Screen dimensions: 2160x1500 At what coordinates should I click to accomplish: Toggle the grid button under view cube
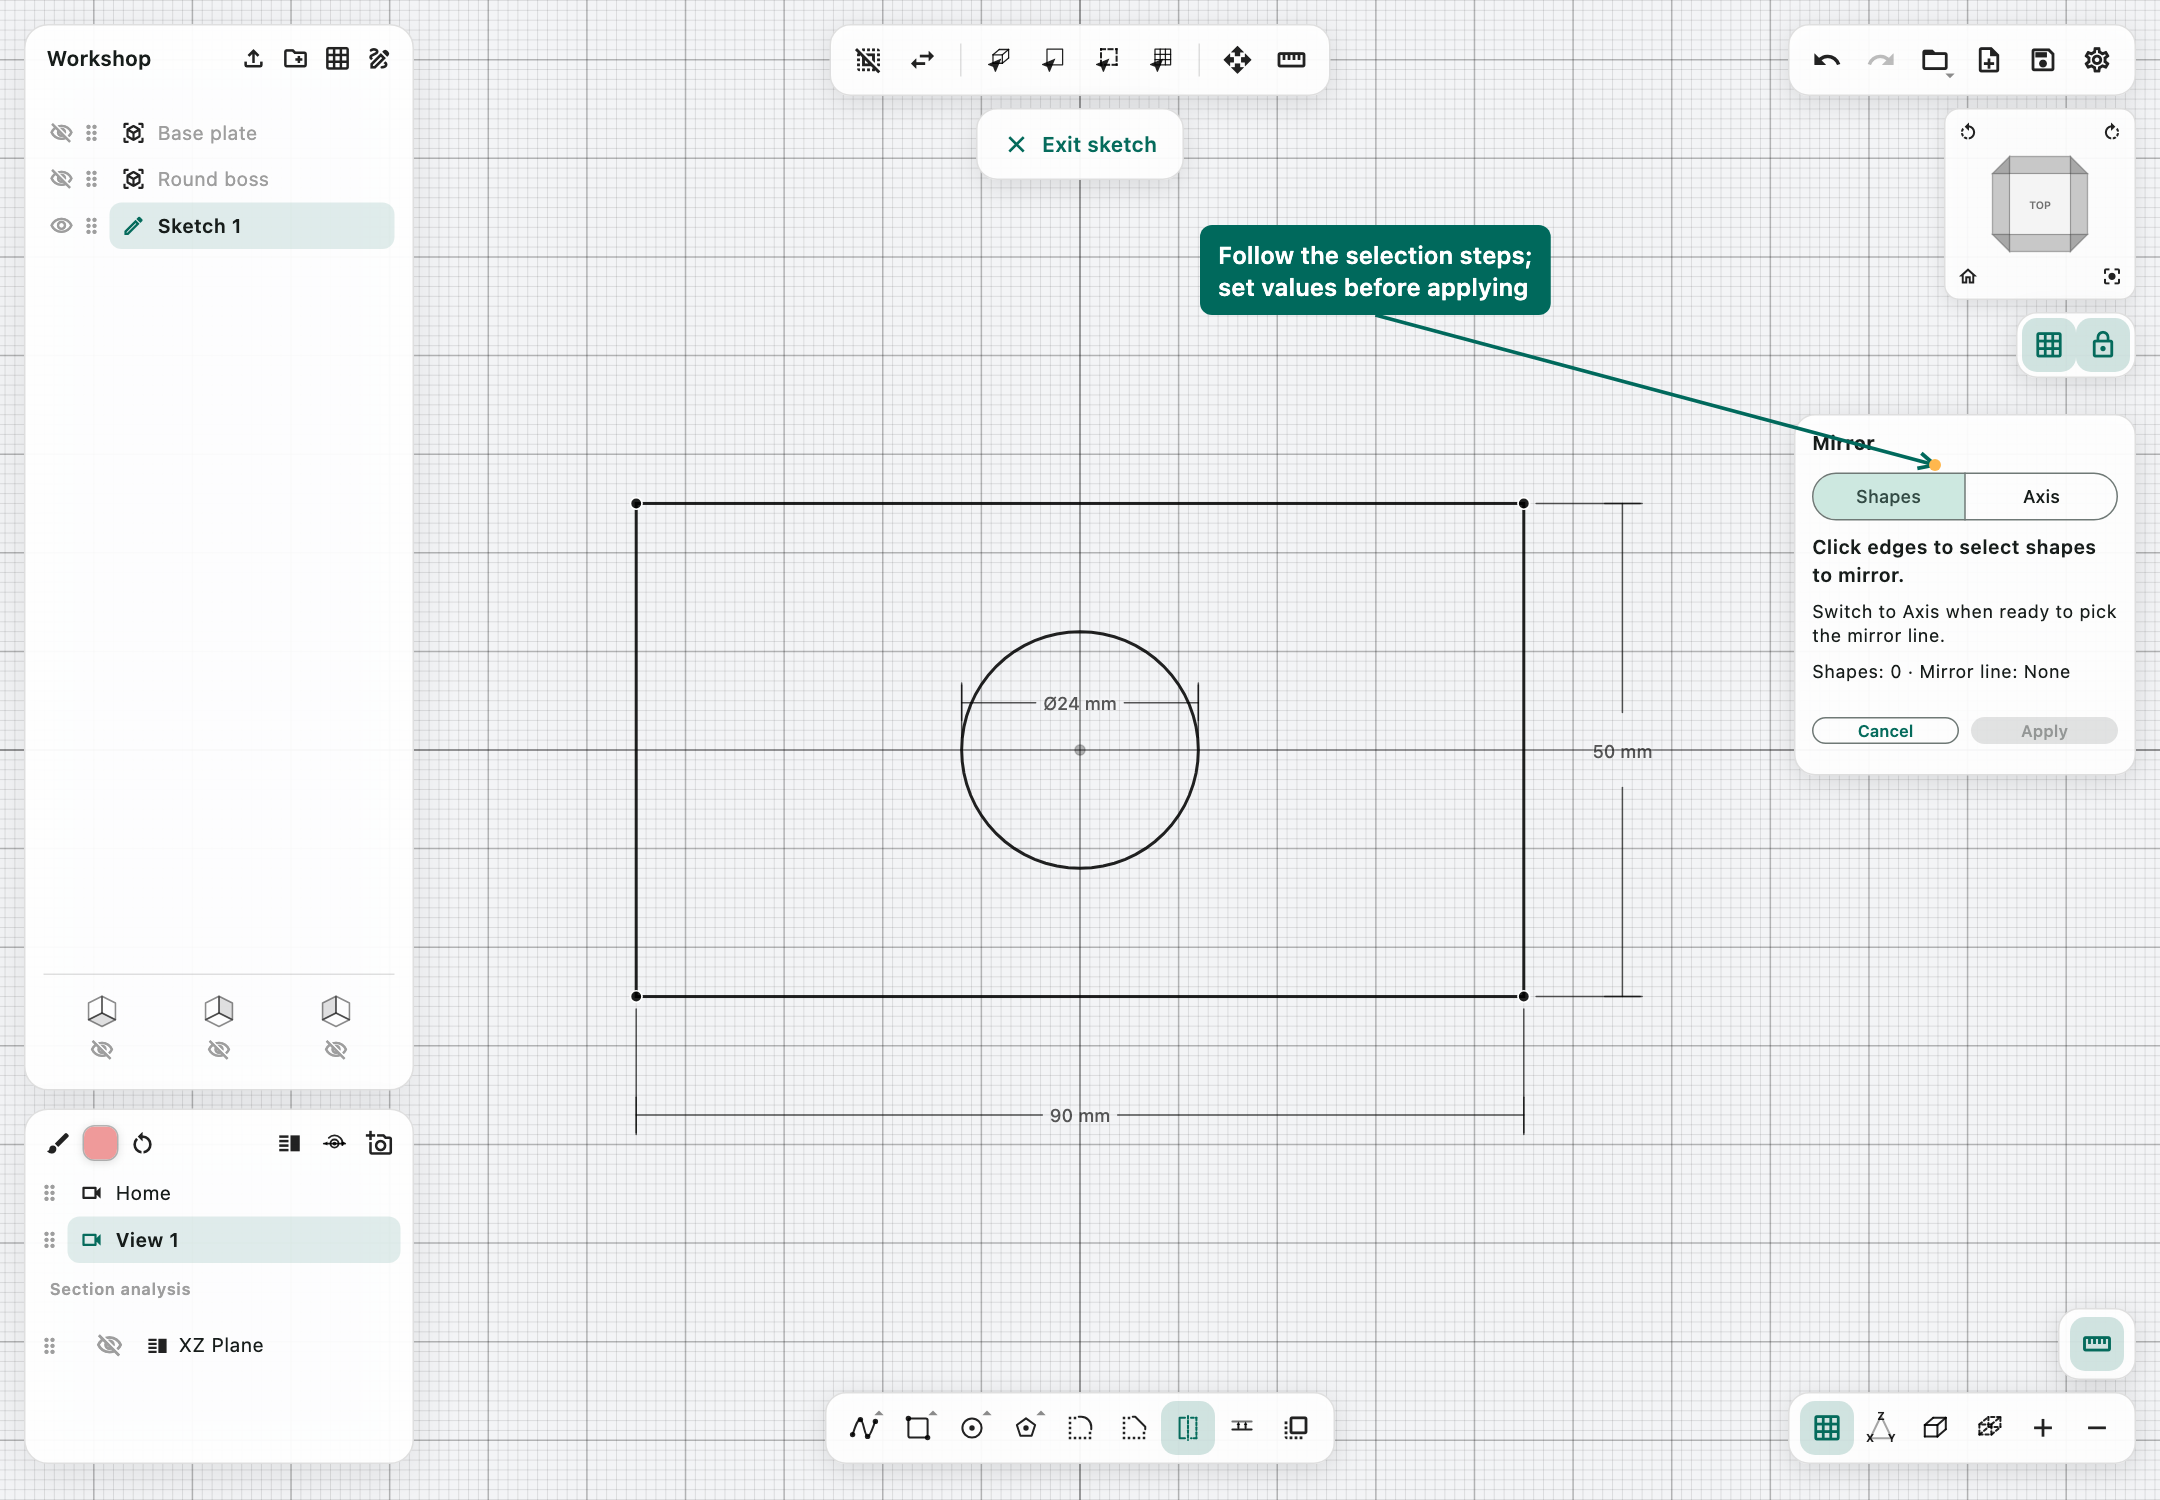pyautogui.click(x=2049, y=345)
